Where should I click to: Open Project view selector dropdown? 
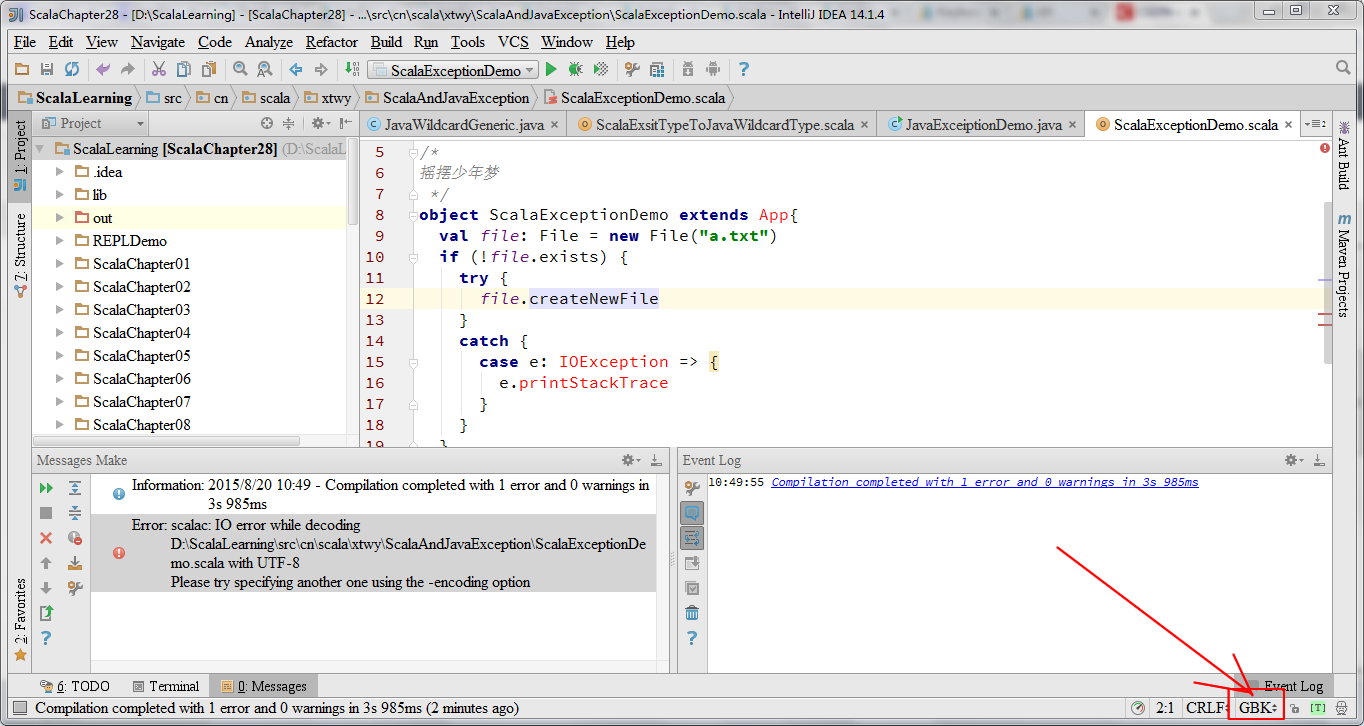pyautogui.click(x=92, y=123)
